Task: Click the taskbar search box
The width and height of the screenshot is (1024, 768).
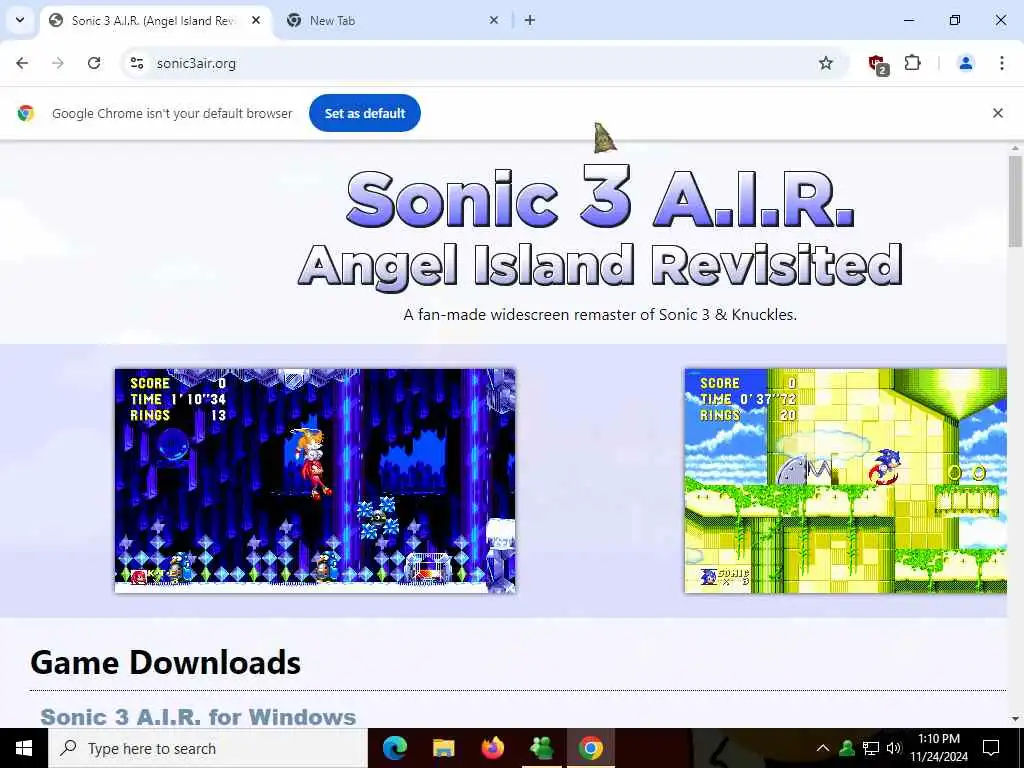Action: [x=208, y=748]
